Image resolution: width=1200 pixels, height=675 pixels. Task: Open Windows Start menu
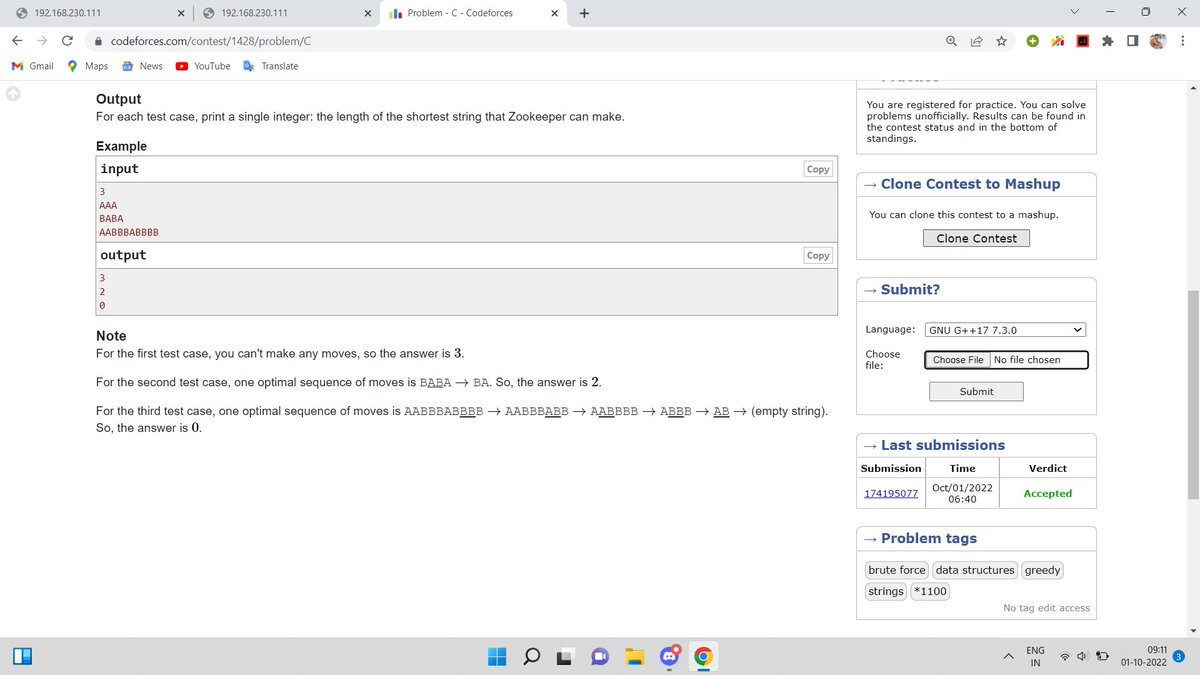pyautogui.click(x=498, y=657)
